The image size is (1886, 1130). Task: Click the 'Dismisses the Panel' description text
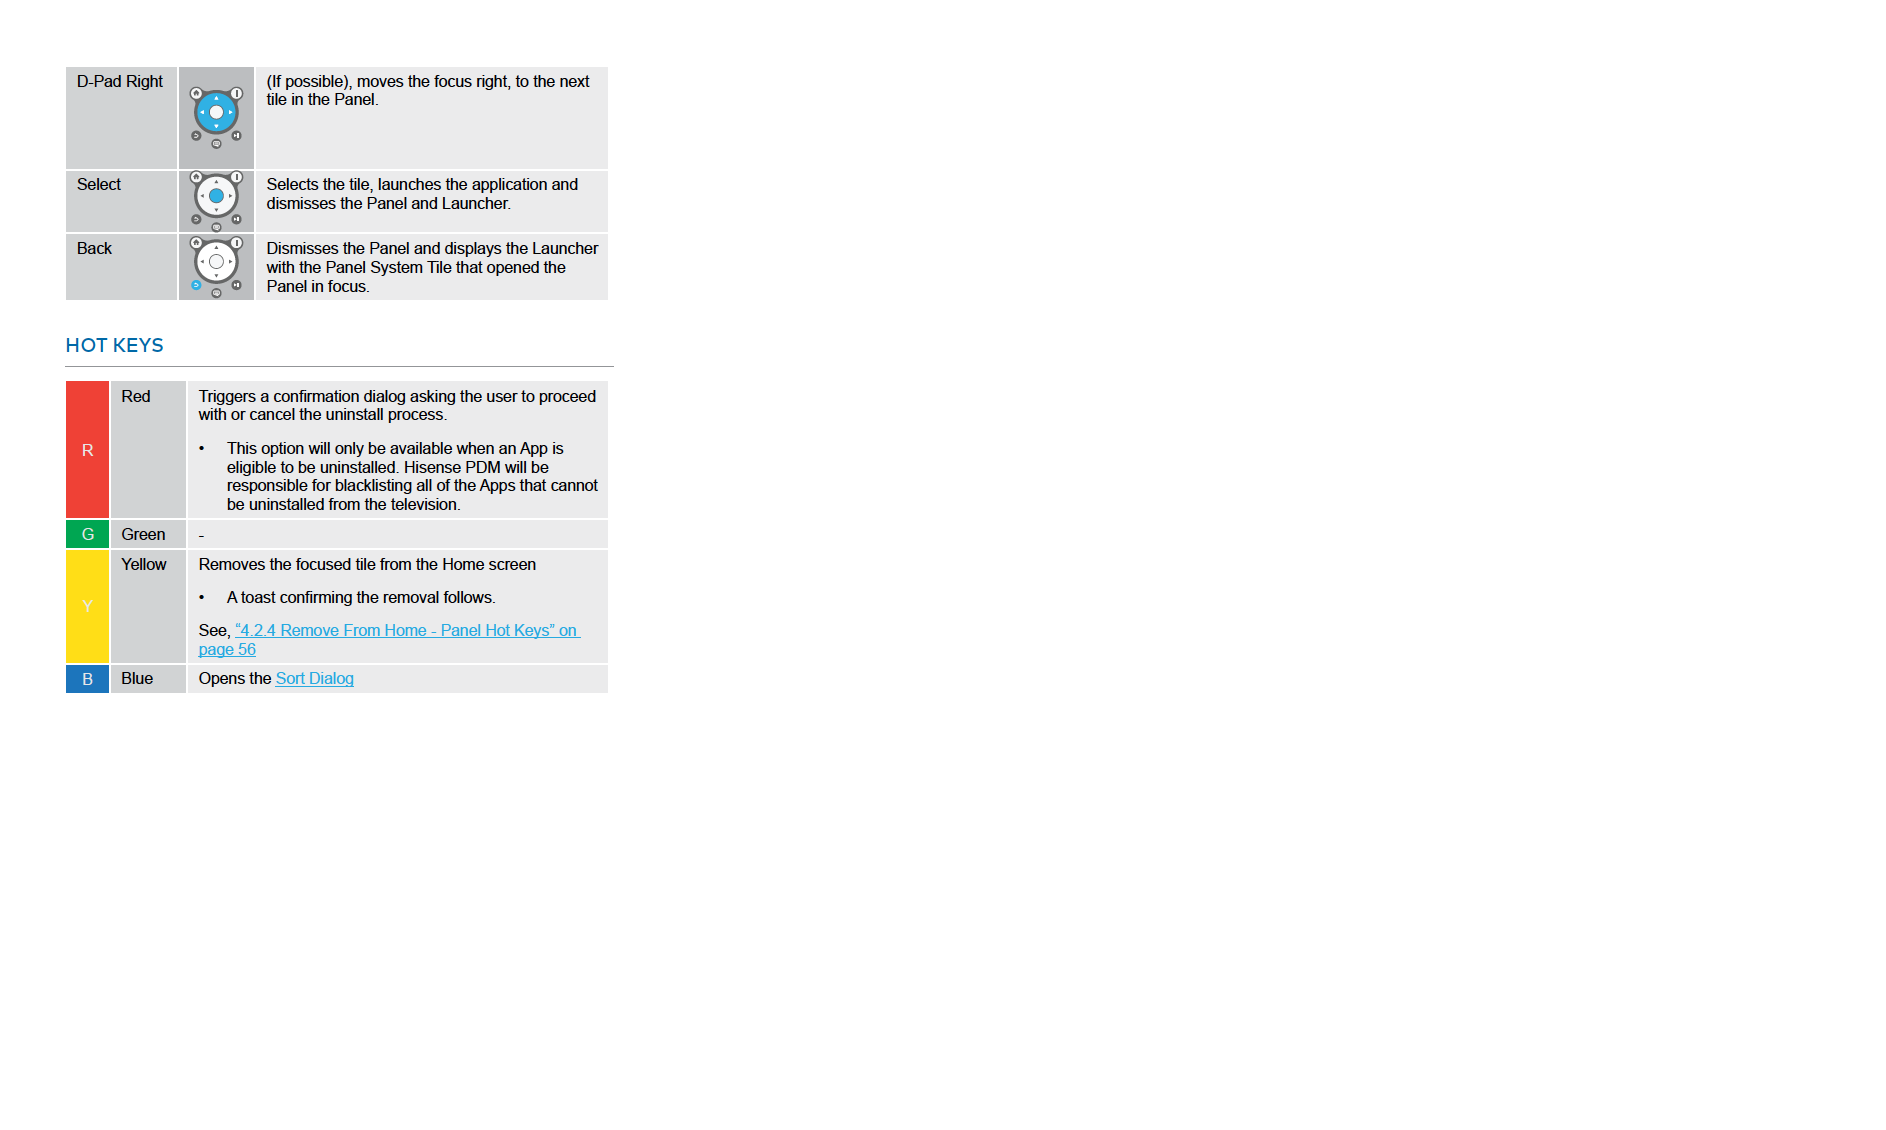coord(432,267)
